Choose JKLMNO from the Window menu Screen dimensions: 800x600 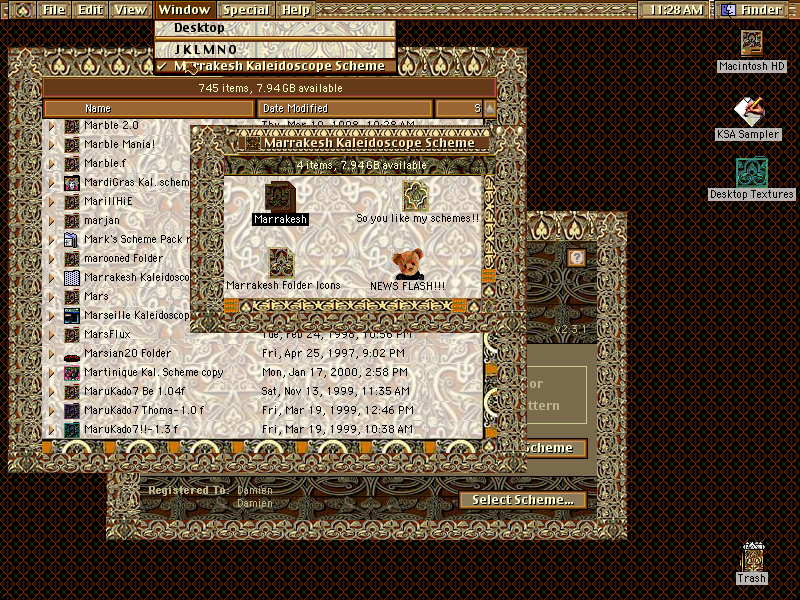point(275,49)
